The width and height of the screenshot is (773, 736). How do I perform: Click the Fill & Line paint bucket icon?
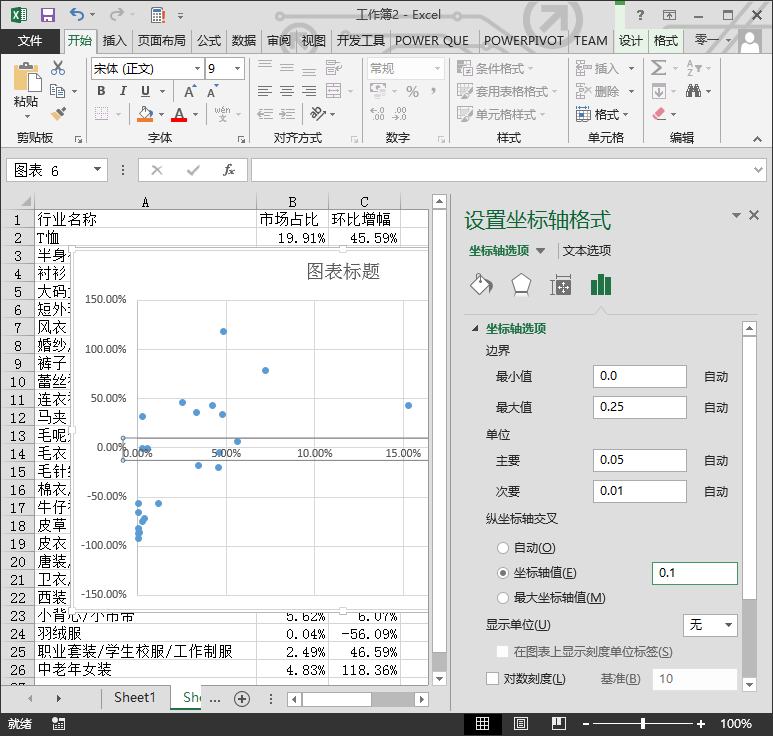481,285
